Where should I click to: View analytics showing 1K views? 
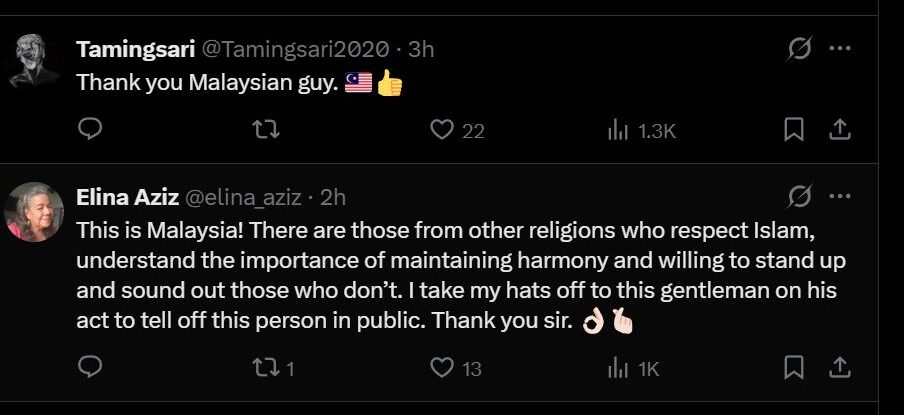[x=634, y=369]
